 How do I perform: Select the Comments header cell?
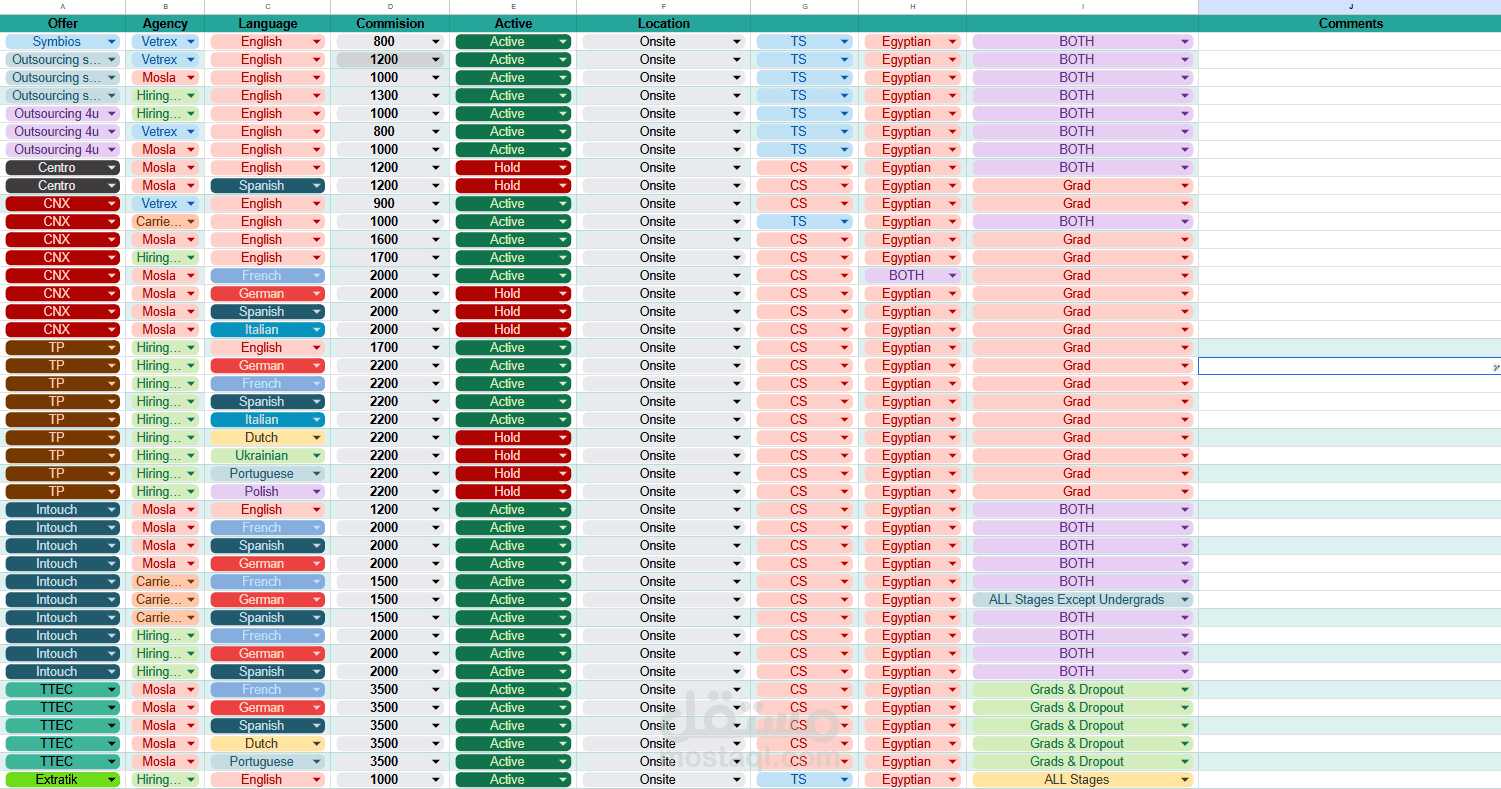tap(1350, 23)
